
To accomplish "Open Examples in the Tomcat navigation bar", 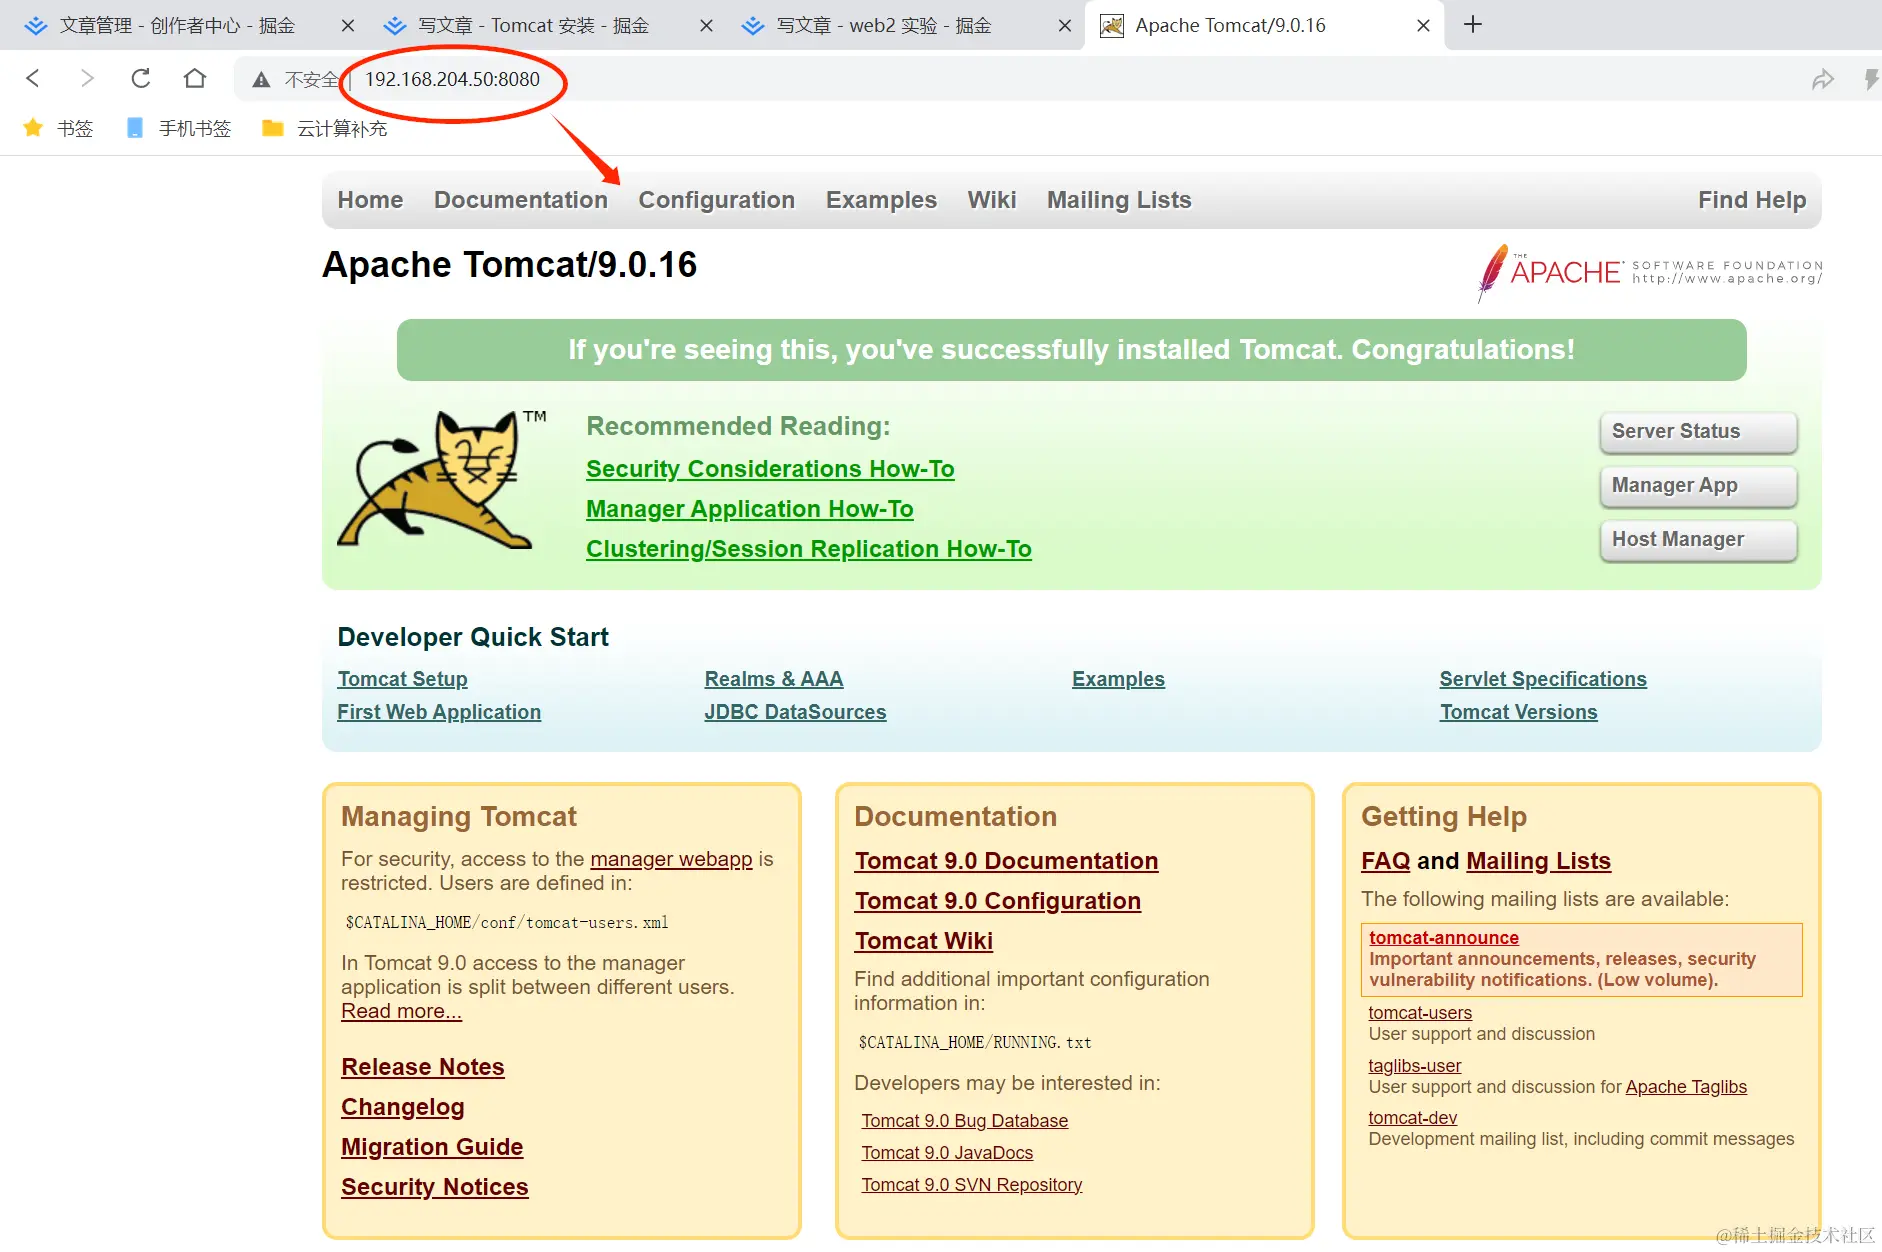I will pyautogui.click(x=881, y=200).
